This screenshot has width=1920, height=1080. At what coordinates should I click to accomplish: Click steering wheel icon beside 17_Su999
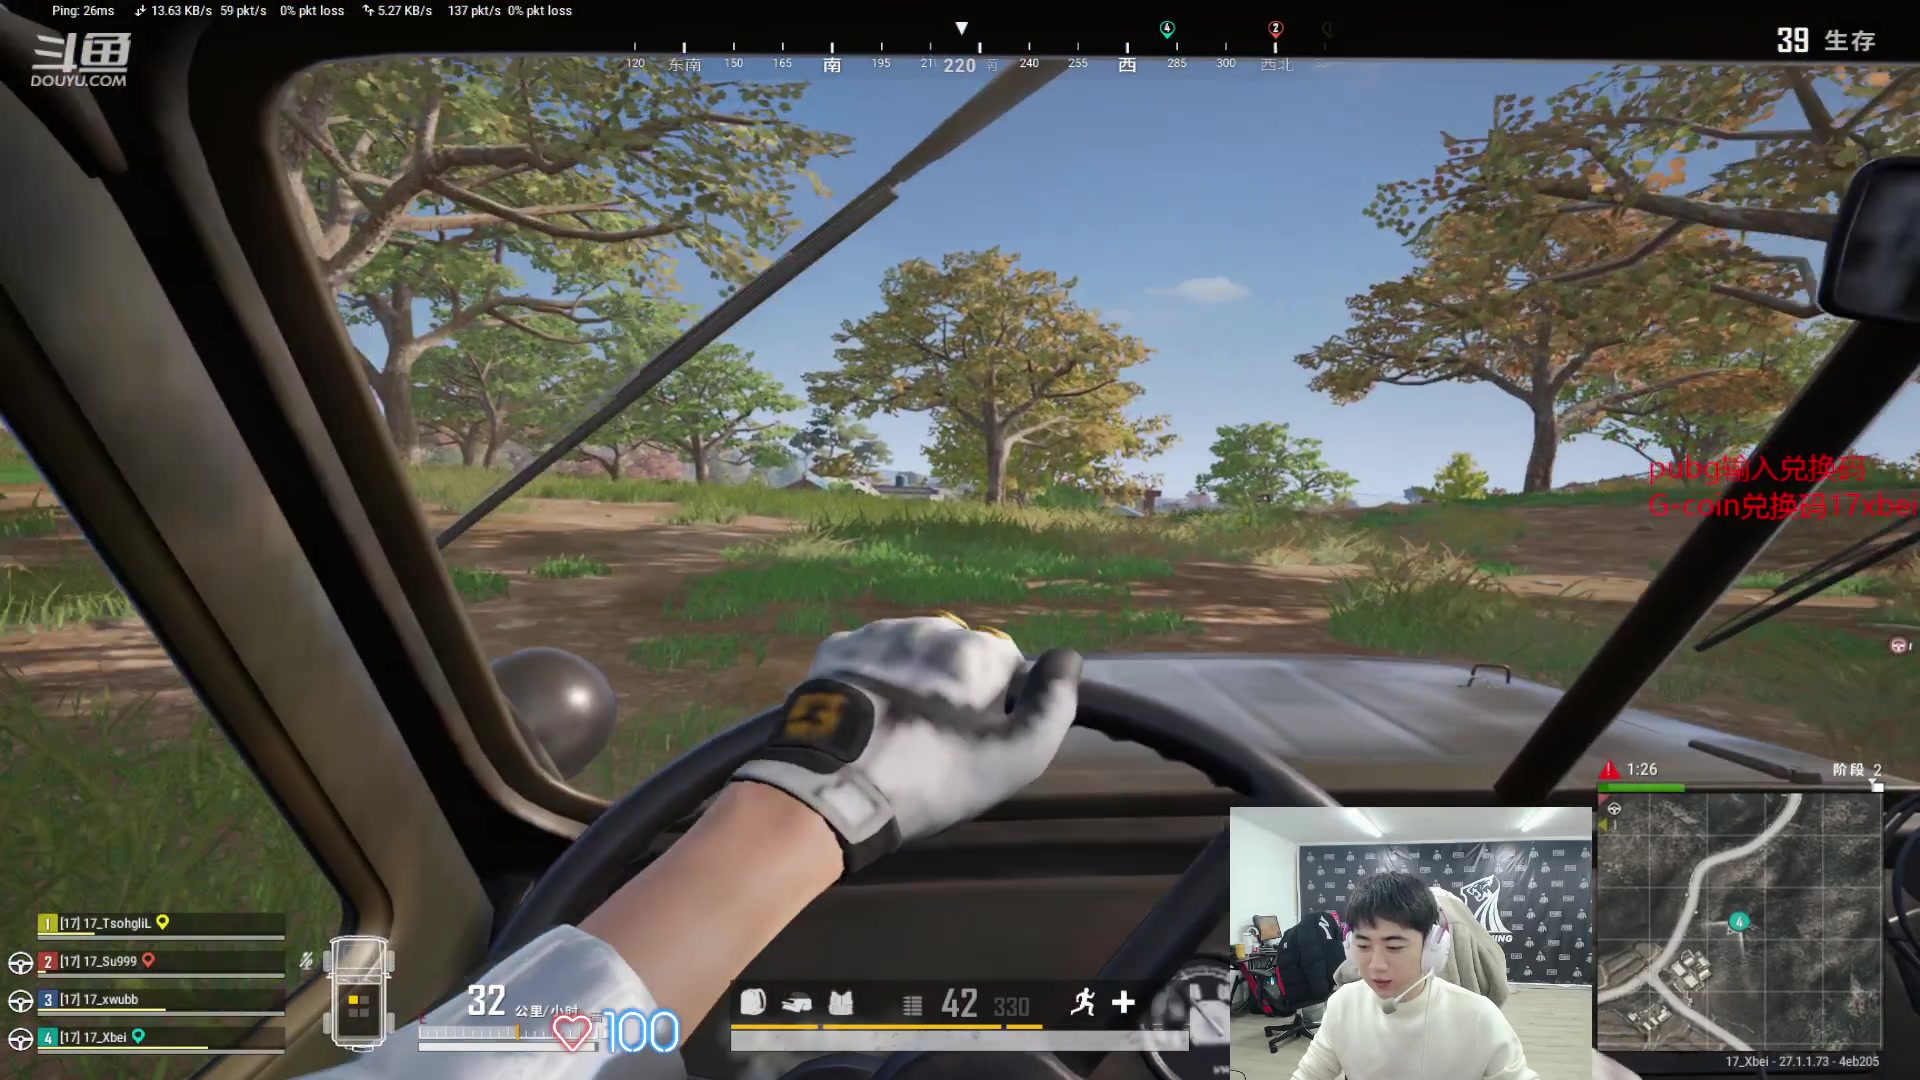pos(20,963)
